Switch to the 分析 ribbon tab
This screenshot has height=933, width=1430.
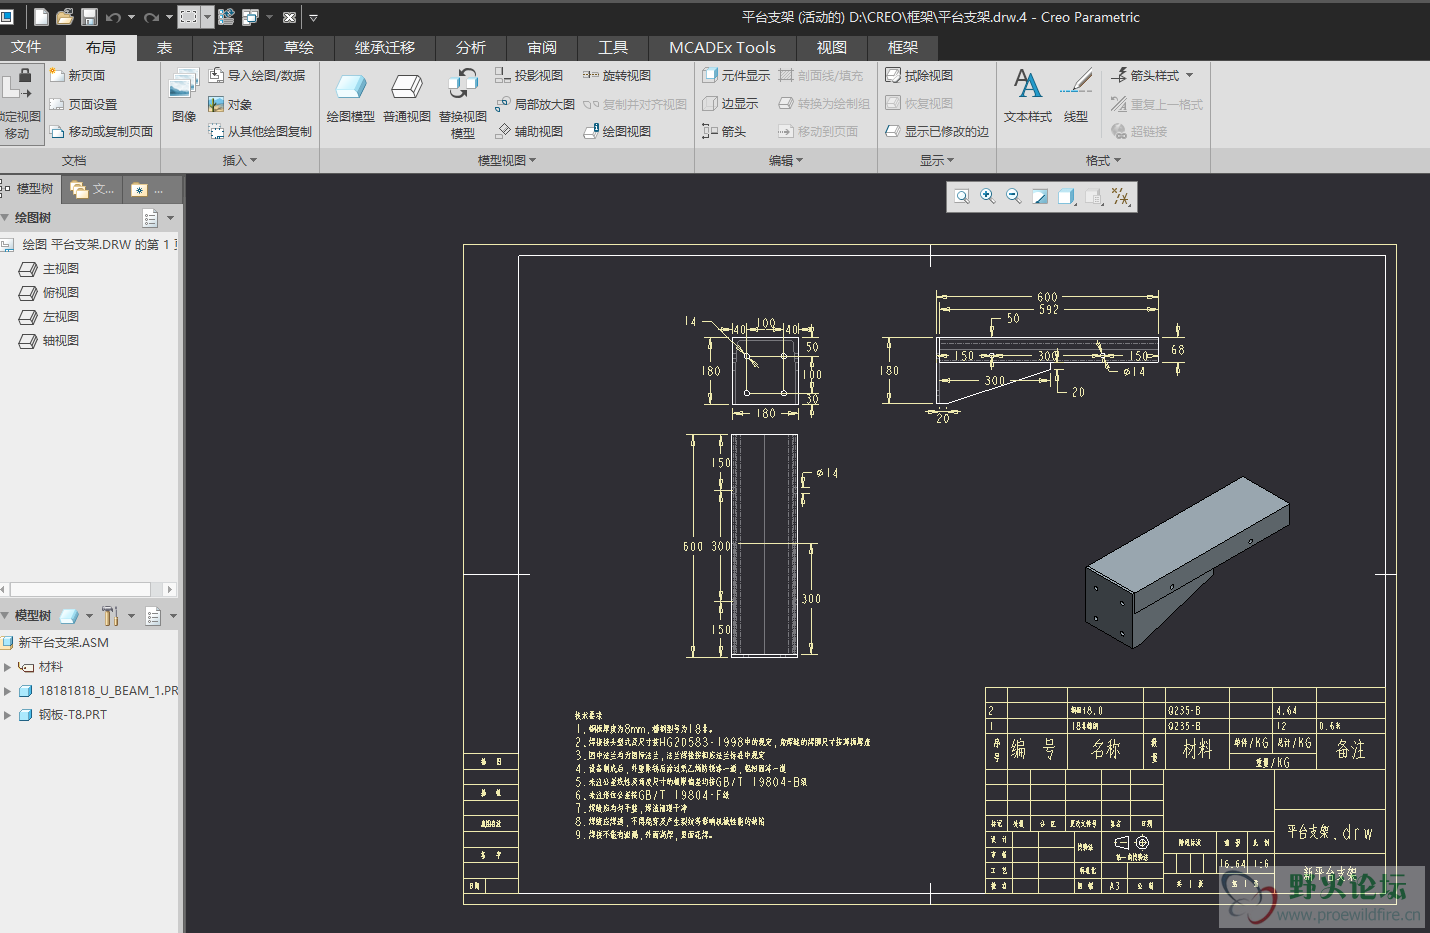(x=471, y=48)
